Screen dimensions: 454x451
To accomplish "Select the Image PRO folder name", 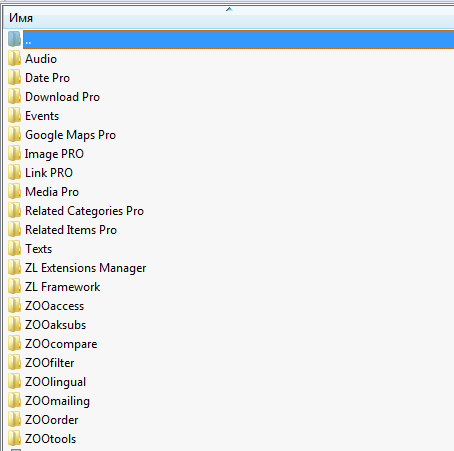I will pyautogui.click(x=54, y=154).
